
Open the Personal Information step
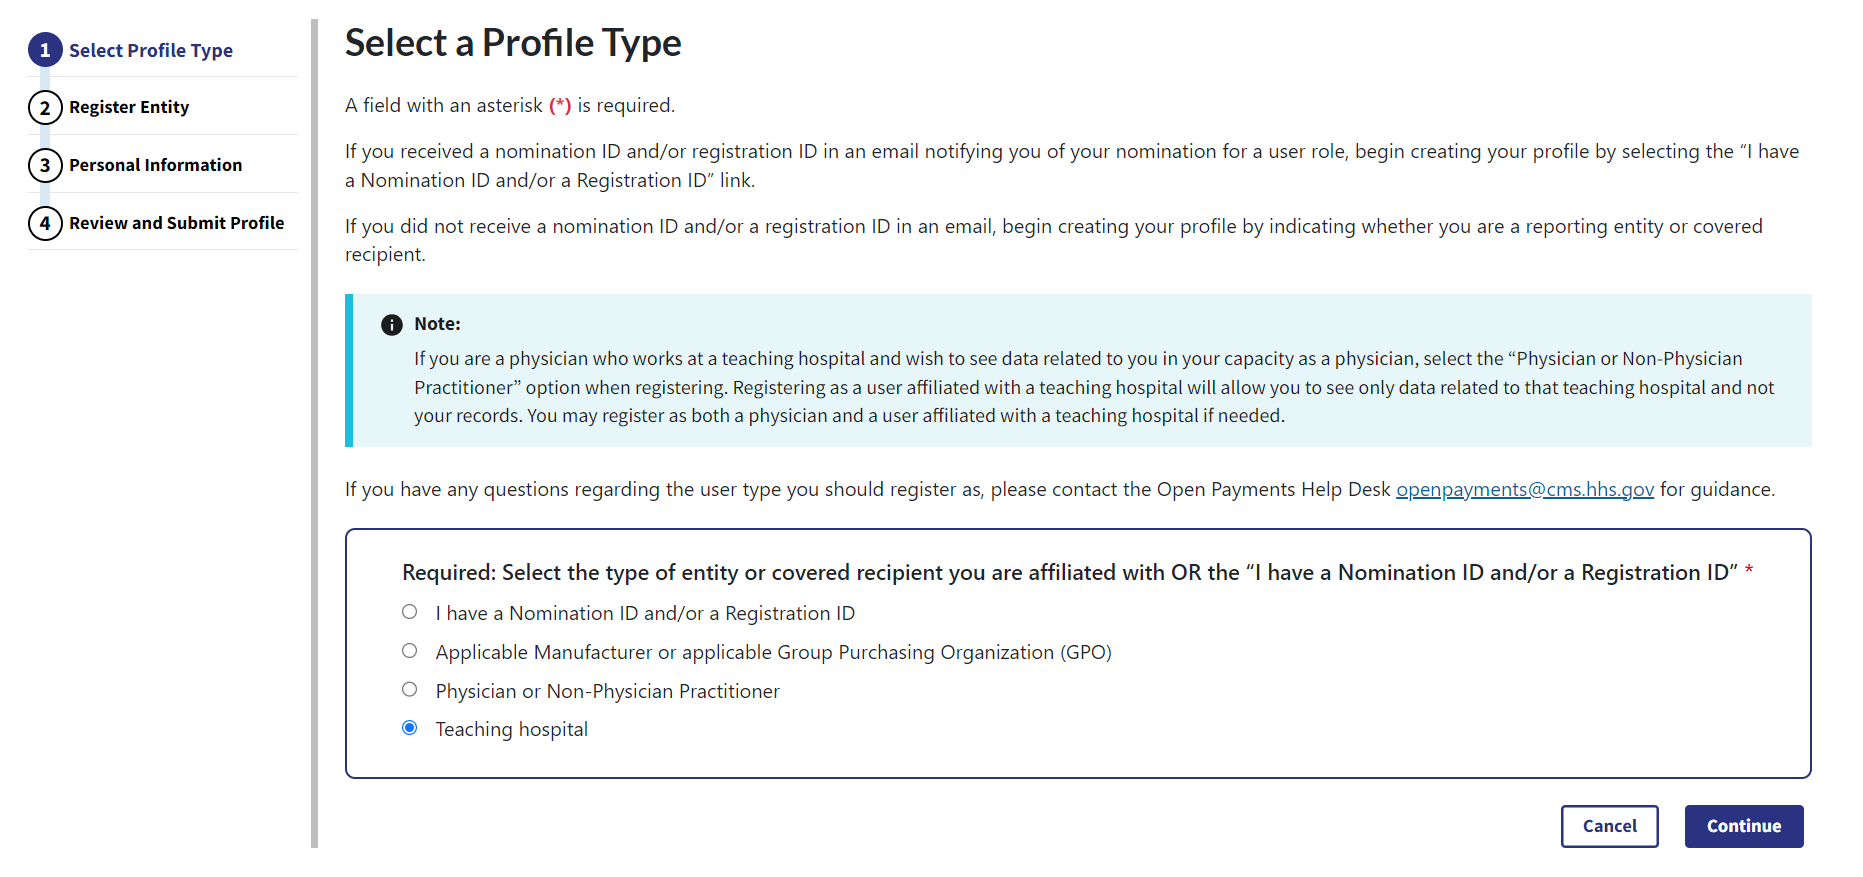(x=155, y=165)
